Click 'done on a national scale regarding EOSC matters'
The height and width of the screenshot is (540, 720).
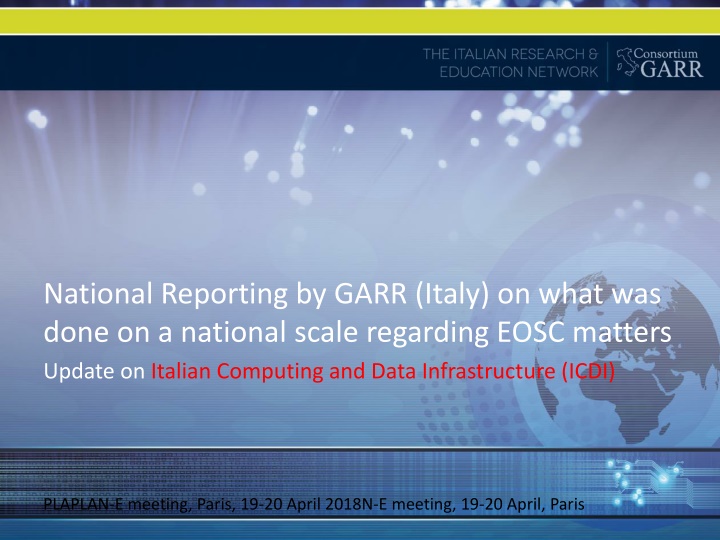point(357,332)
